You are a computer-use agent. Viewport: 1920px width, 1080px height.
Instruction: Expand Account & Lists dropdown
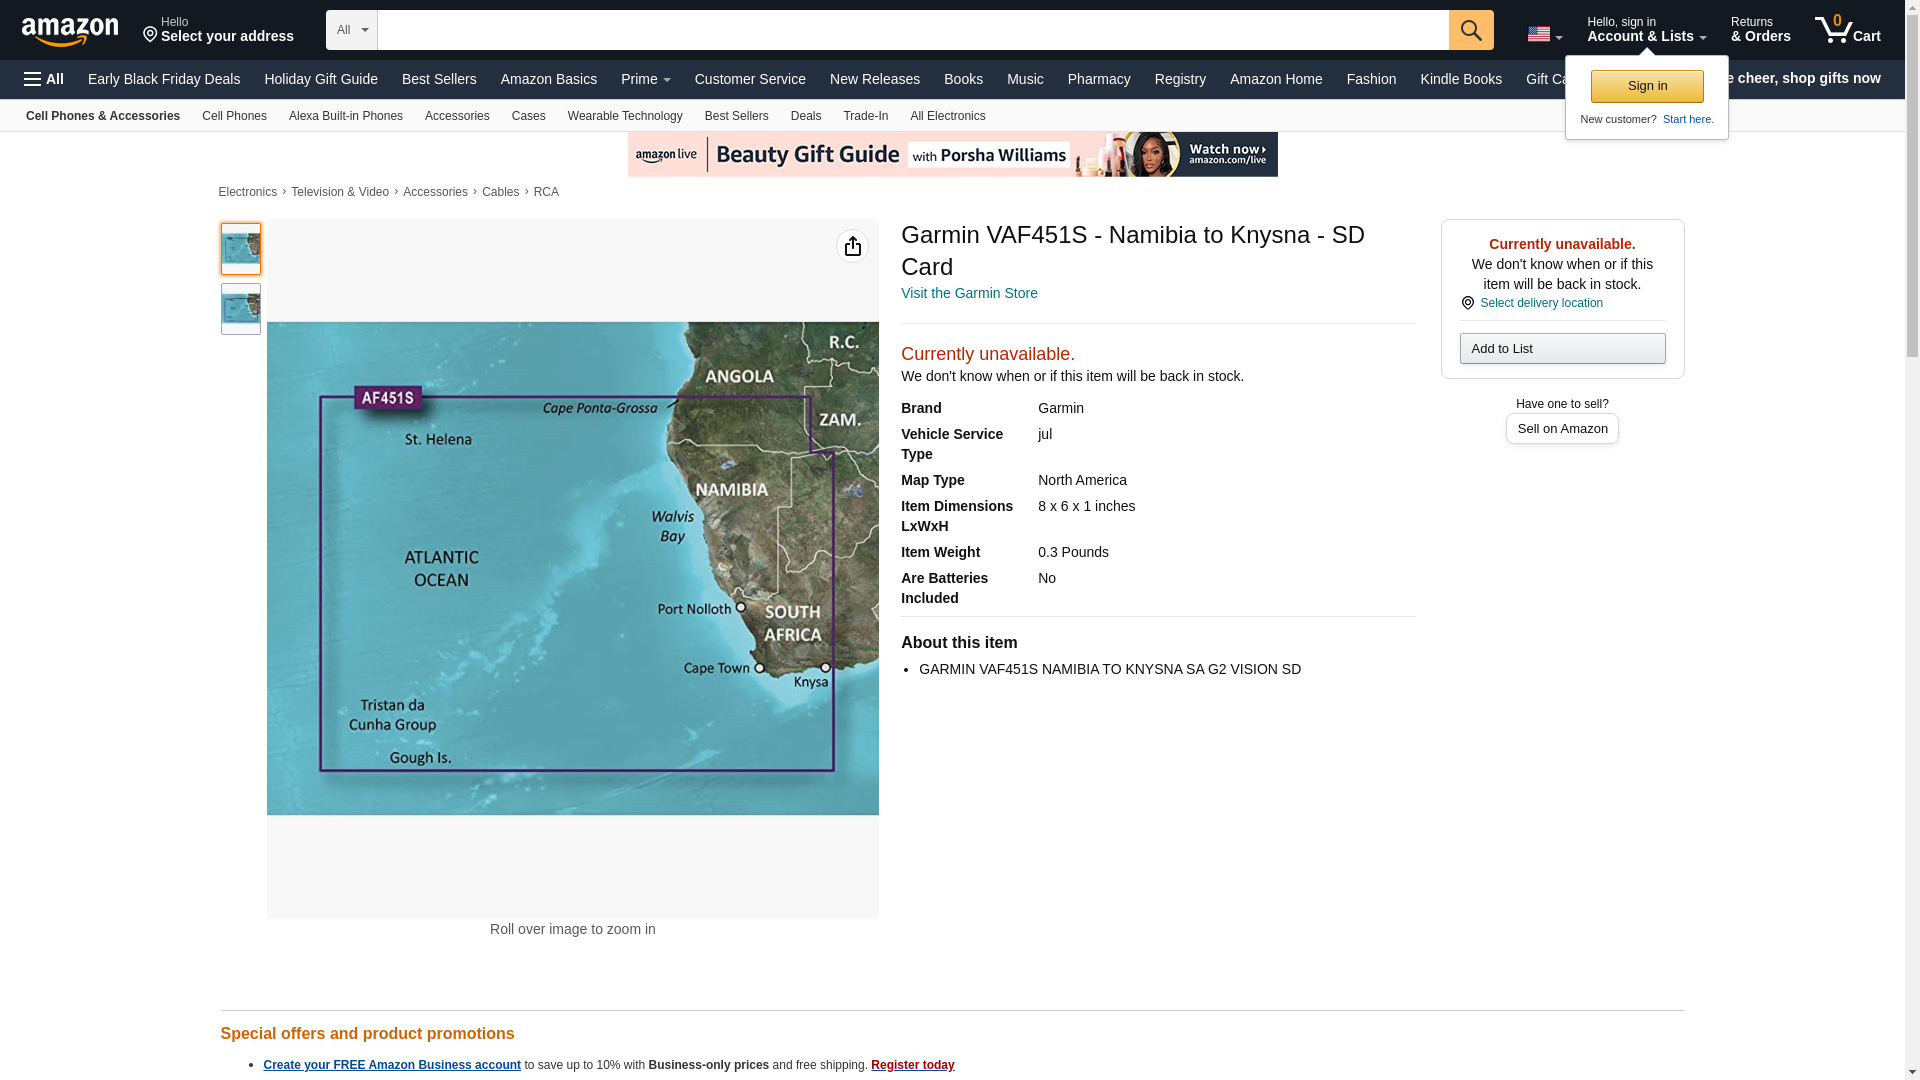[x=1645, y=30]
